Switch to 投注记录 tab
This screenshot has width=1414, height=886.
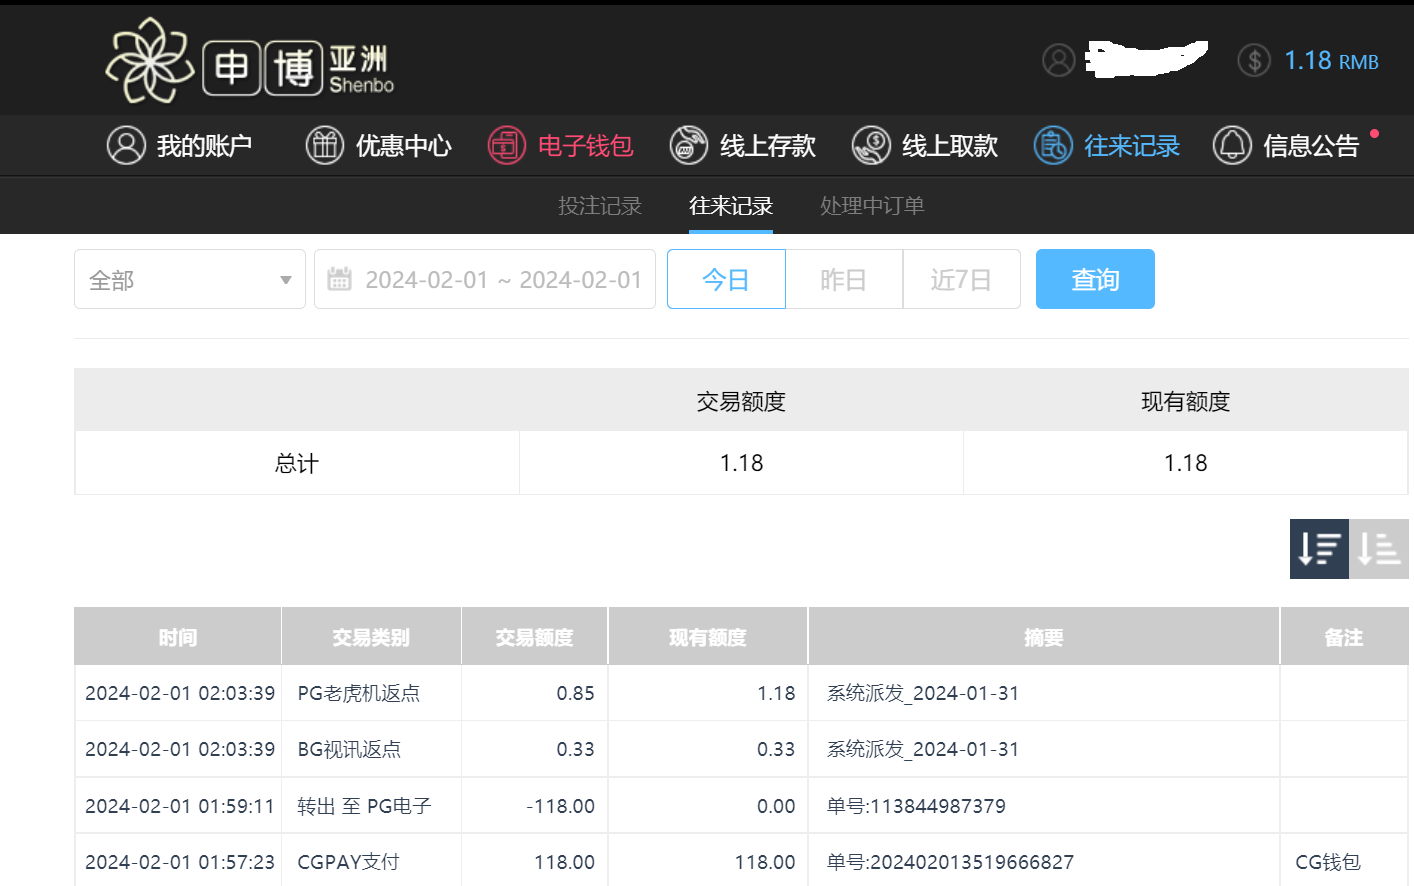(600, 206)
